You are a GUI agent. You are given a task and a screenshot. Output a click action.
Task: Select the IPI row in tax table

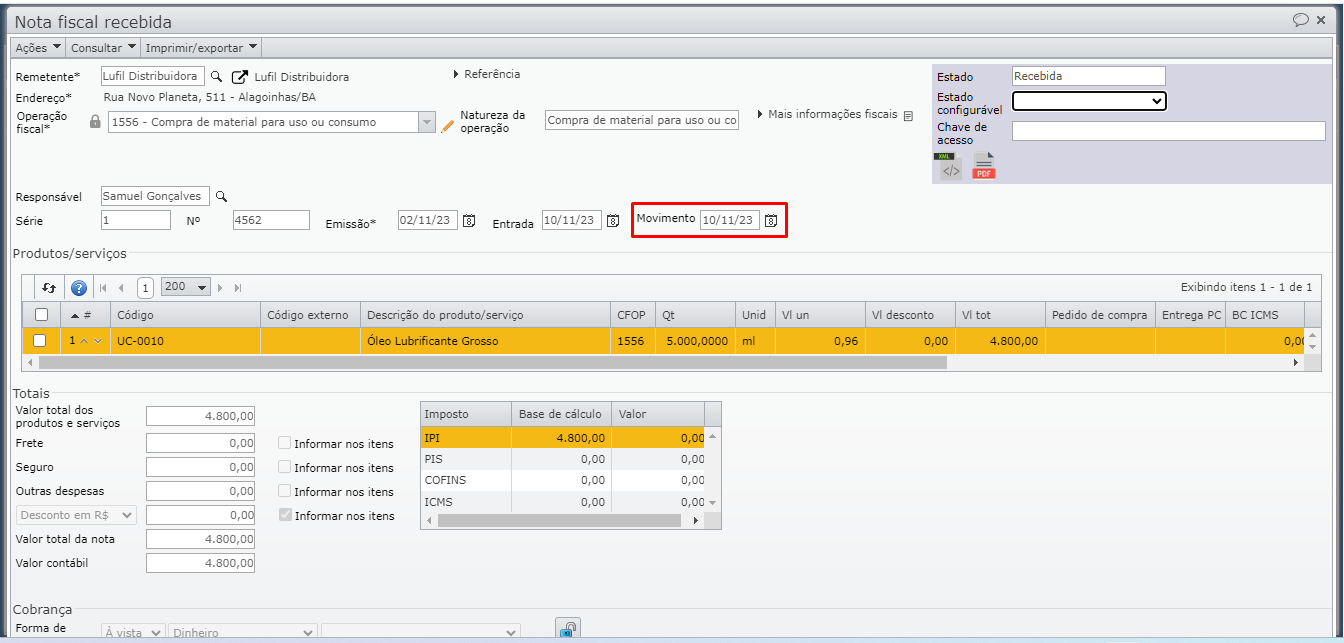click(563, 437)
